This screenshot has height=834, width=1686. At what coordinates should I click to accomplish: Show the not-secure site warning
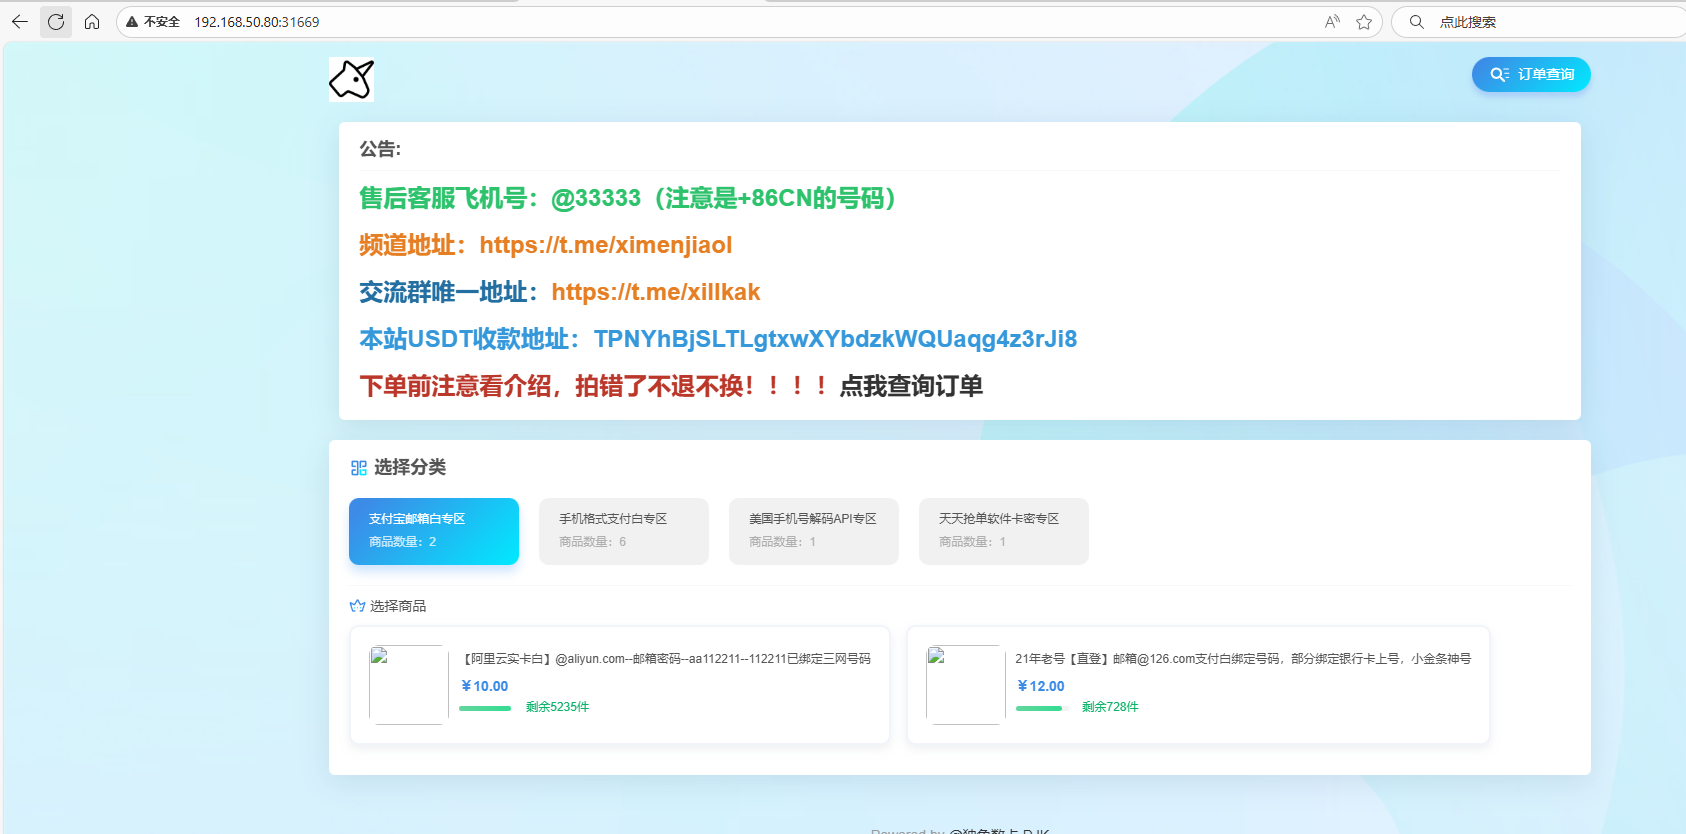coord(153,22)
